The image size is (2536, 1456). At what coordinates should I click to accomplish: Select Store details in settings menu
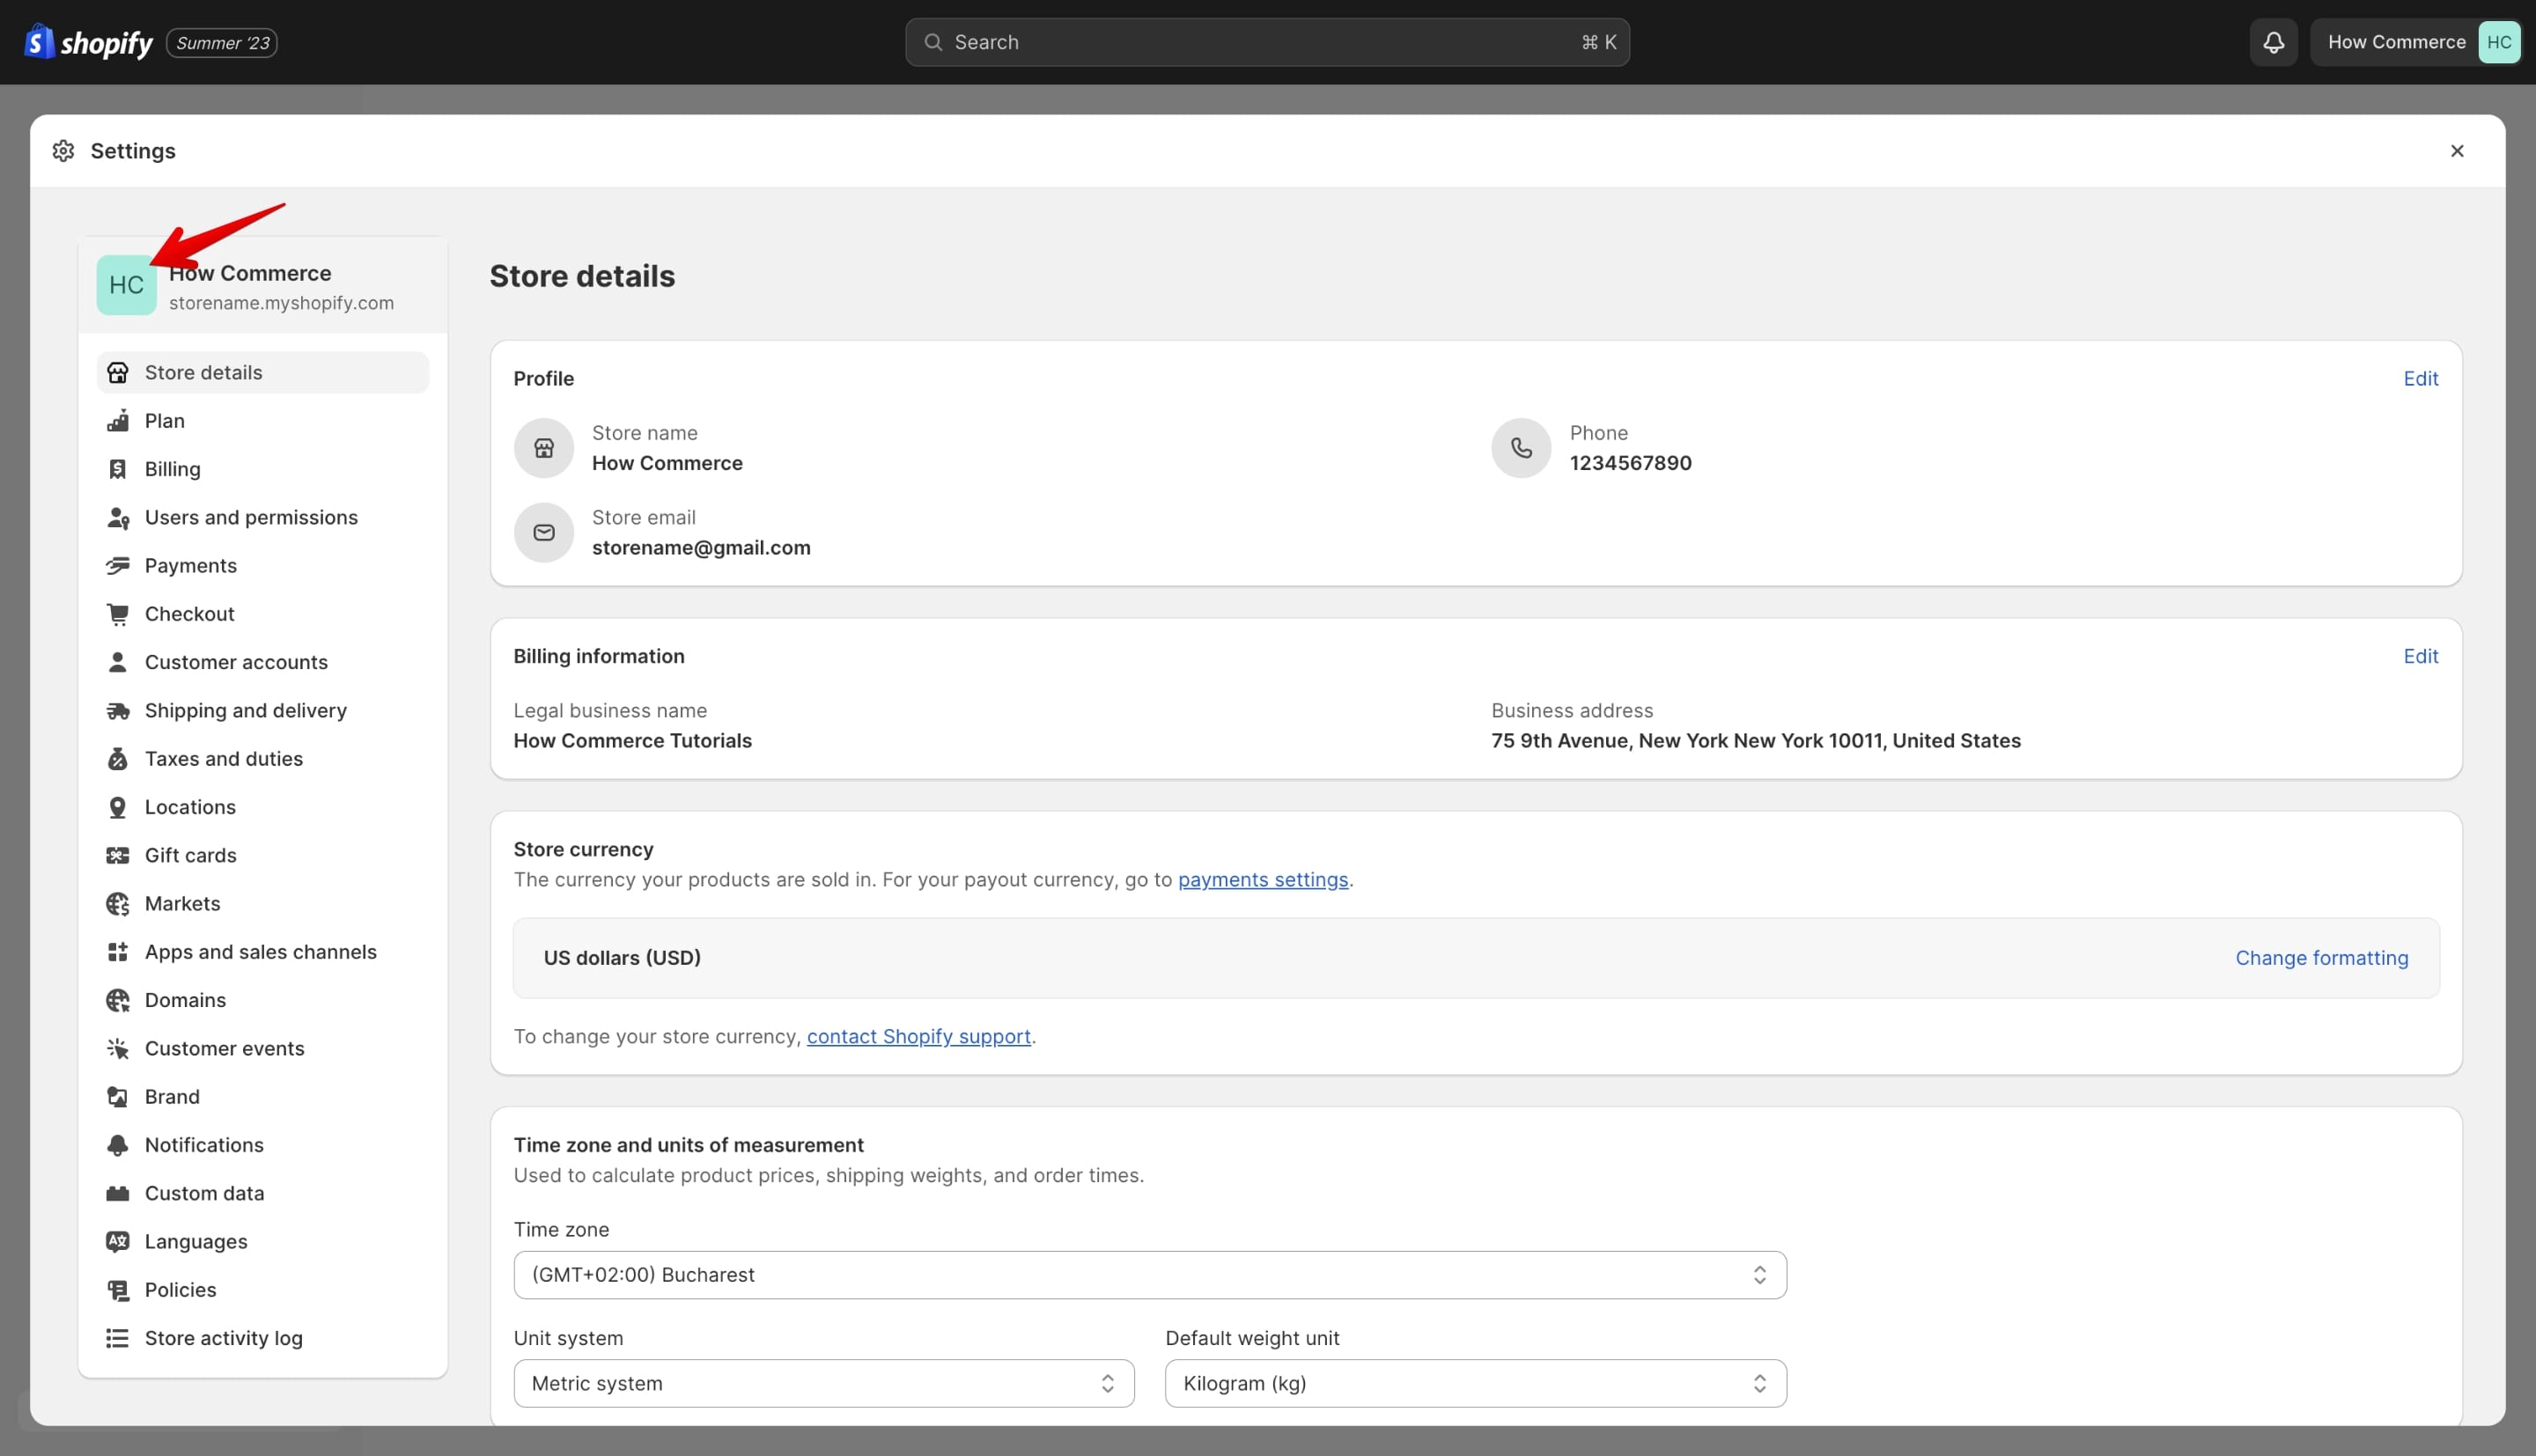click(x=263, y=372)
